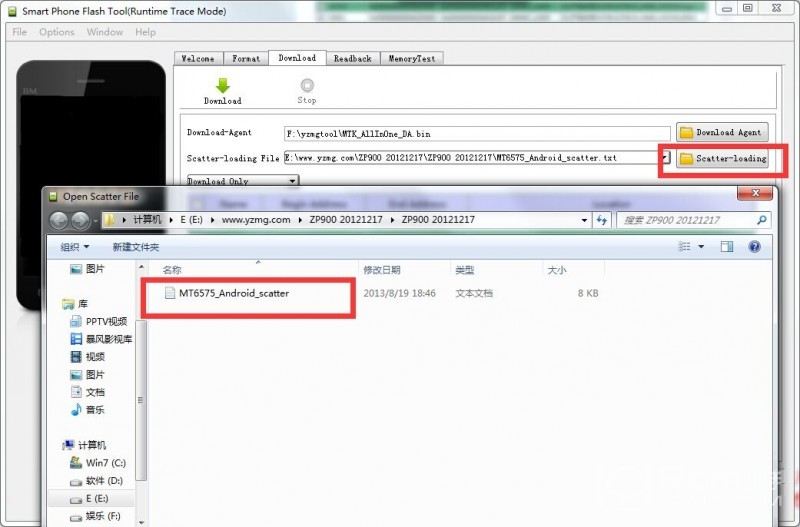Click the change view icon
Screen dimensions: 800x527
click(x=684, y=247)
